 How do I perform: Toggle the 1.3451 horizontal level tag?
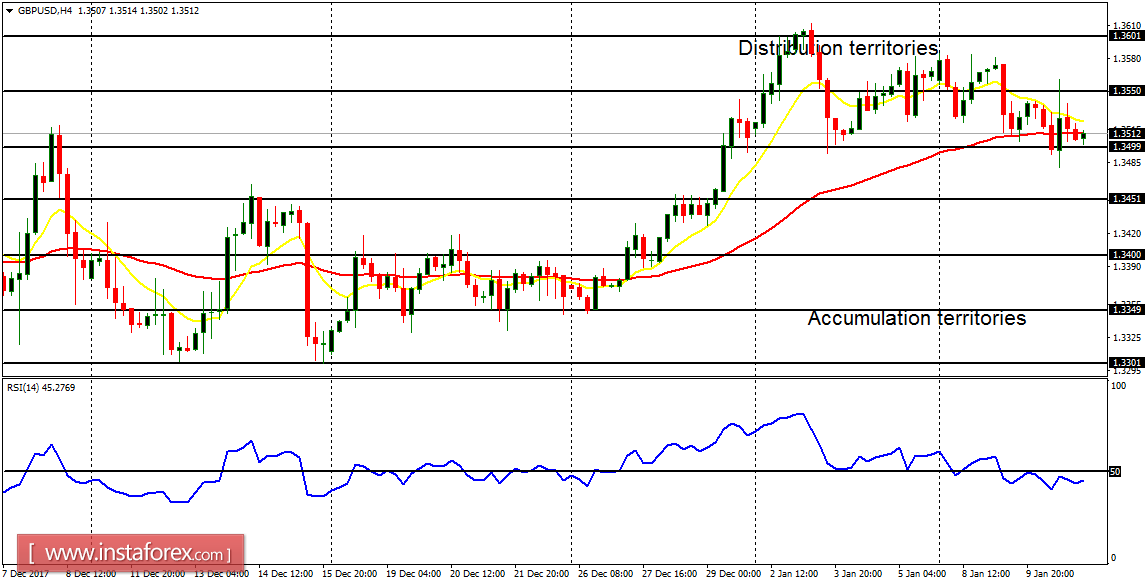click(1125, 199)
